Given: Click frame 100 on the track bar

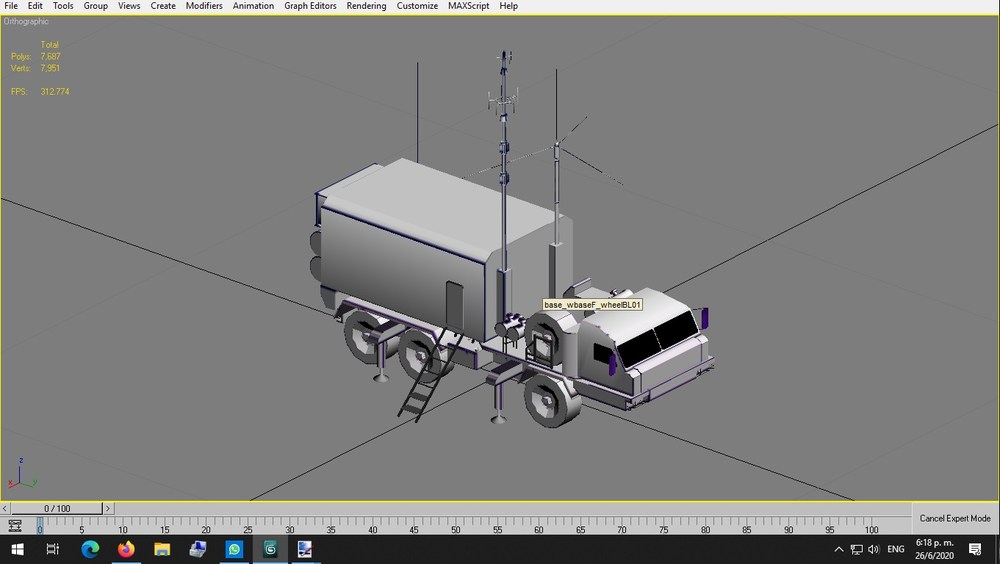Looking at the screenshot, I should pyautogui.click(x=871, y=525).
